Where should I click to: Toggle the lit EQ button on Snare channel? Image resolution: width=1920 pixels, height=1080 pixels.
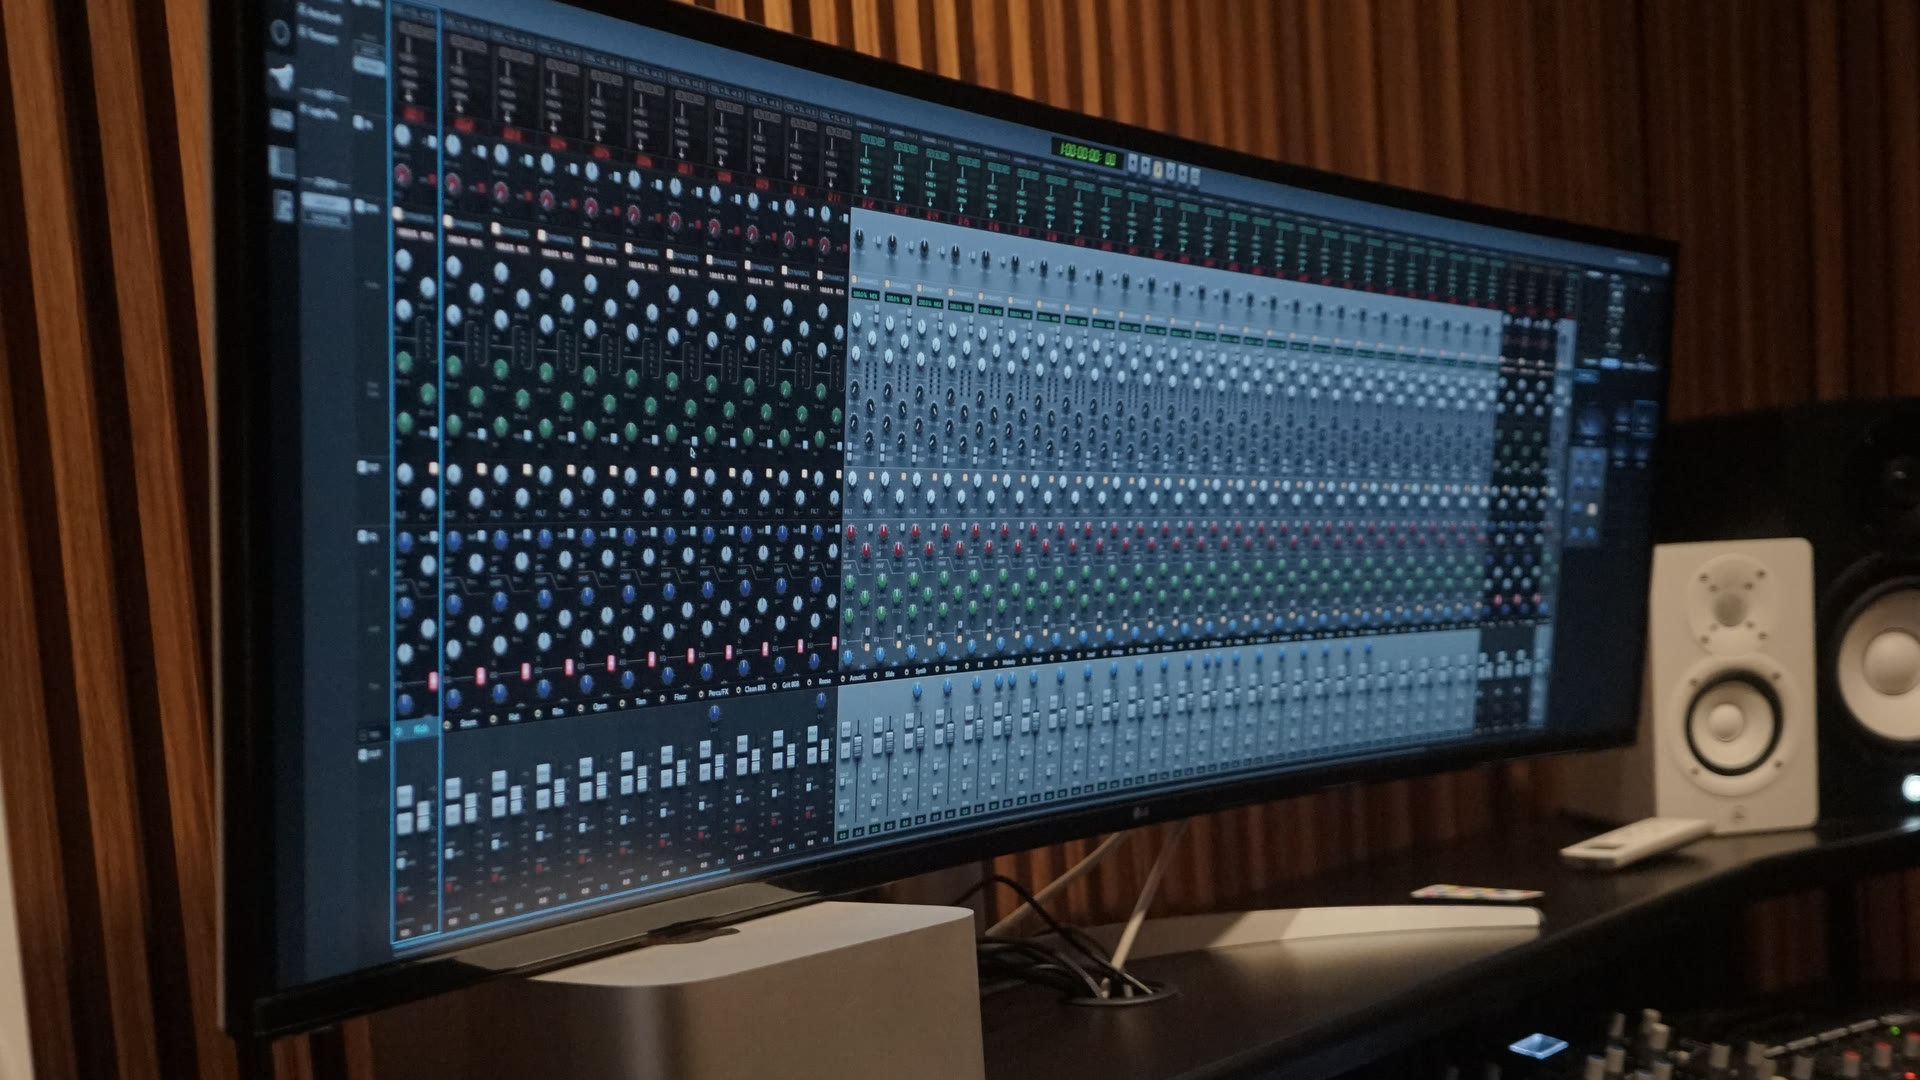(x=480, y=675)
